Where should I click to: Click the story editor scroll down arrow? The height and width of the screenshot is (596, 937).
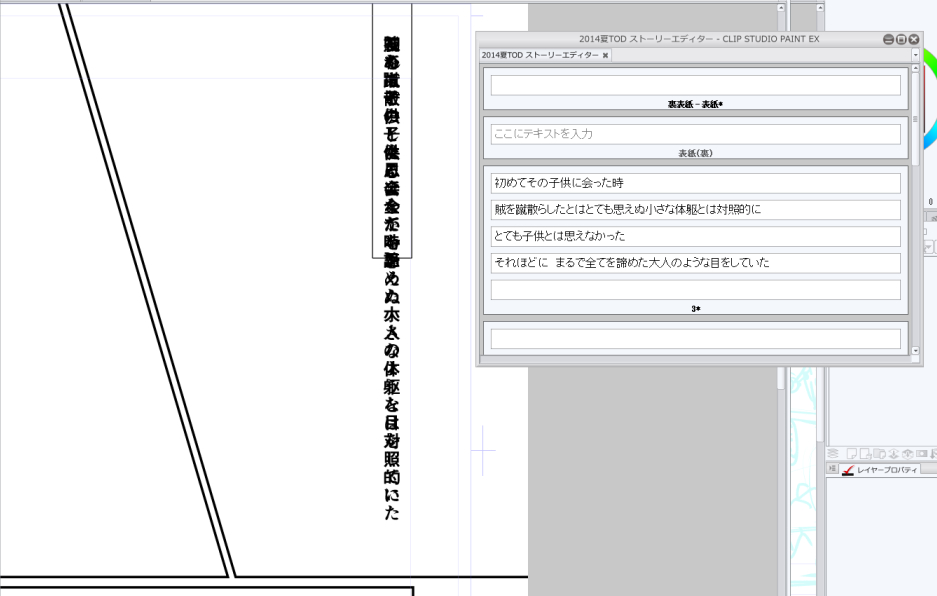915,351
